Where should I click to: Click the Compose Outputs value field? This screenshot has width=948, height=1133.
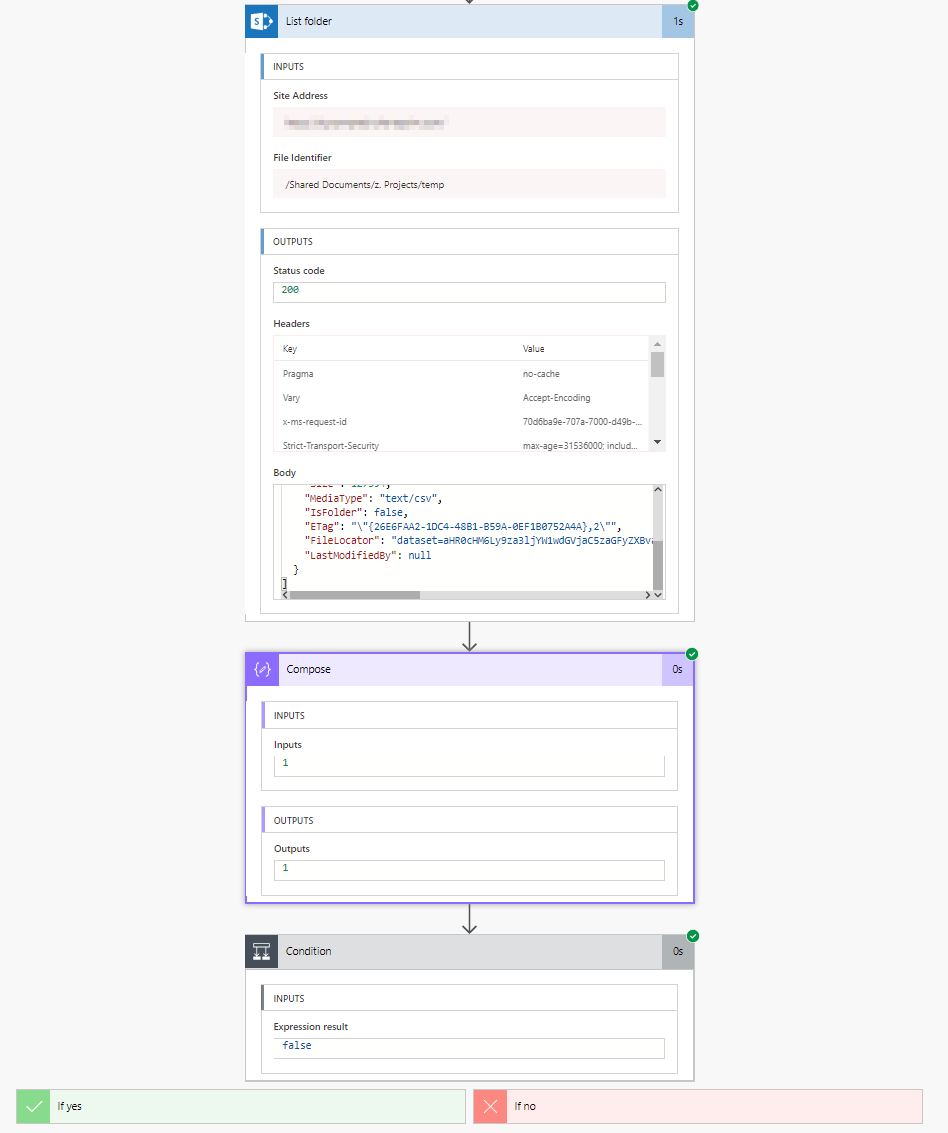tap(470, 870)
